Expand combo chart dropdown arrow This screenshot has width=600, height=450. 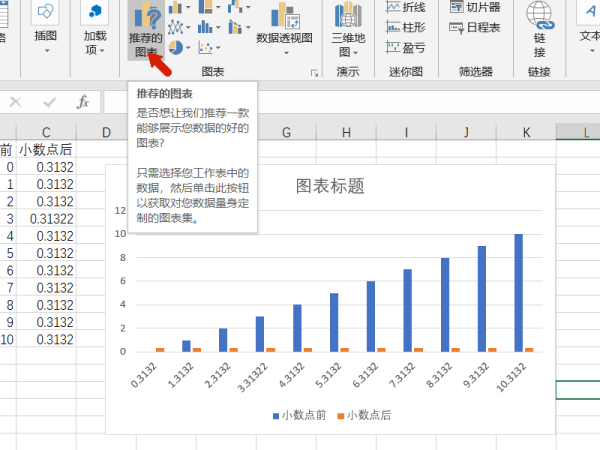click(248, 27)
